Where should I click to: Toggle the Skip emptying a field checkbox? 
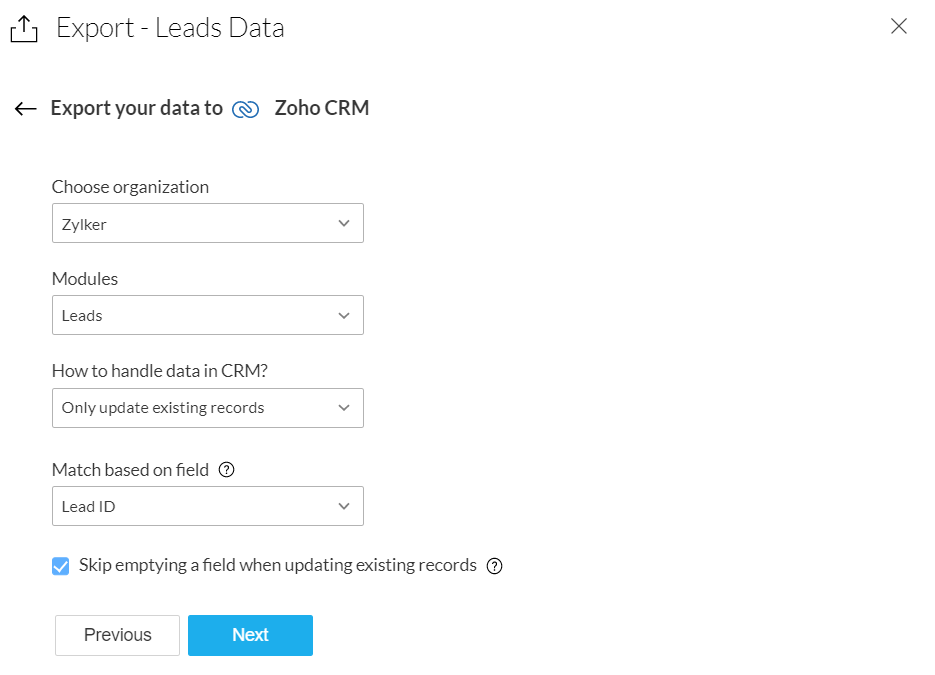pos(61,566)
